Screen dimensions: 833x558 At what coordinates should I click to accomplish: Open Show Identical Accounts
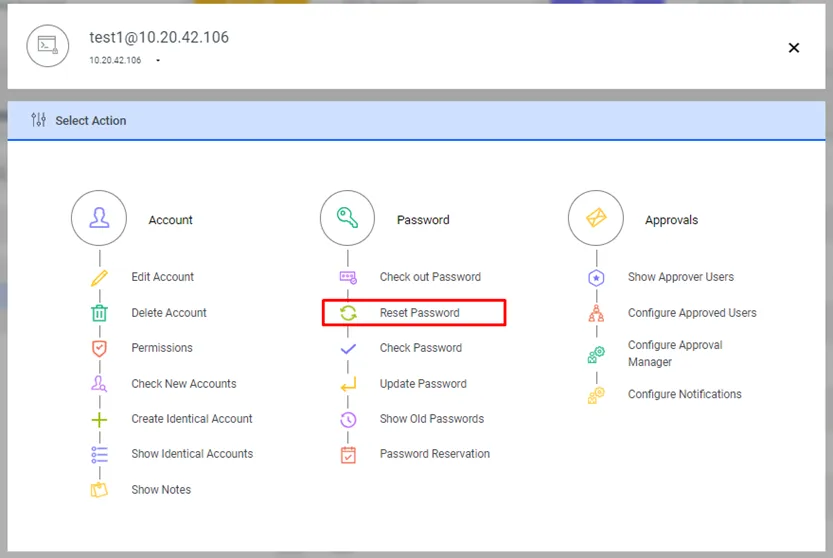click(x=192, y=454)
